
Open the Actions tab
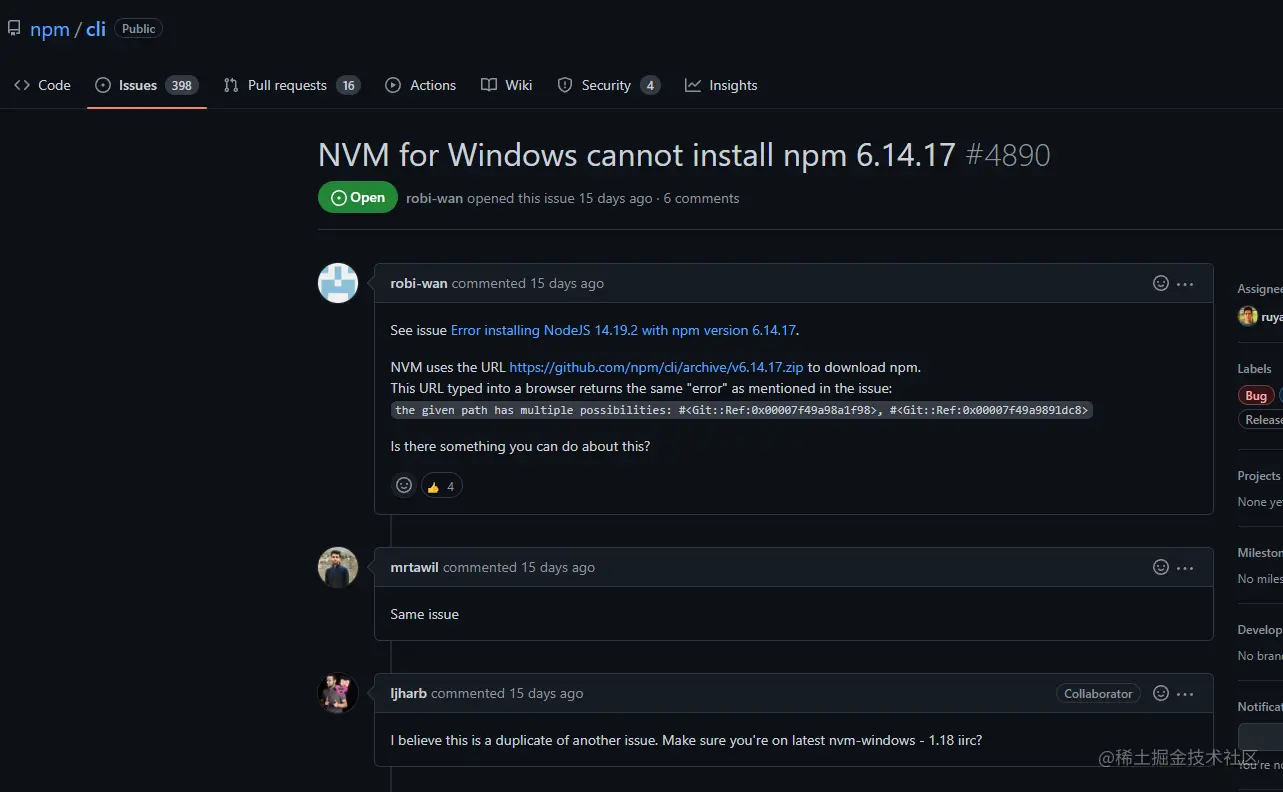click(421, 85)
